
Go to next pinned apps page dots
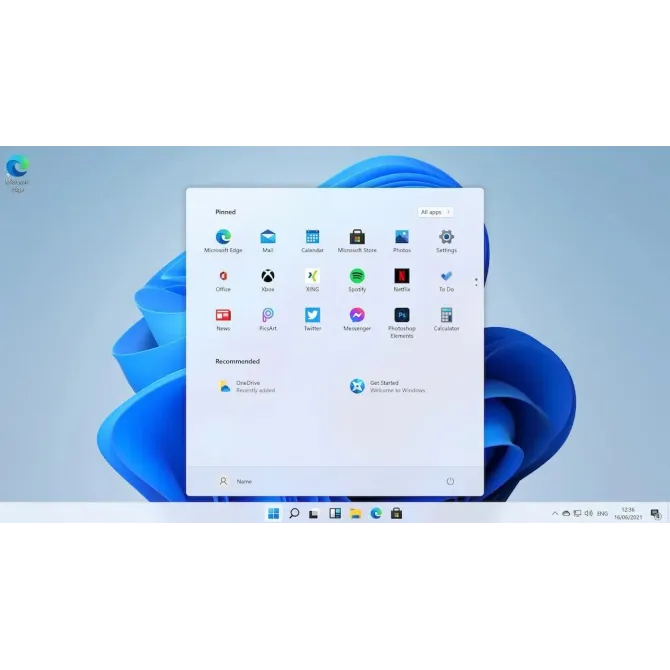pos(476,282)
